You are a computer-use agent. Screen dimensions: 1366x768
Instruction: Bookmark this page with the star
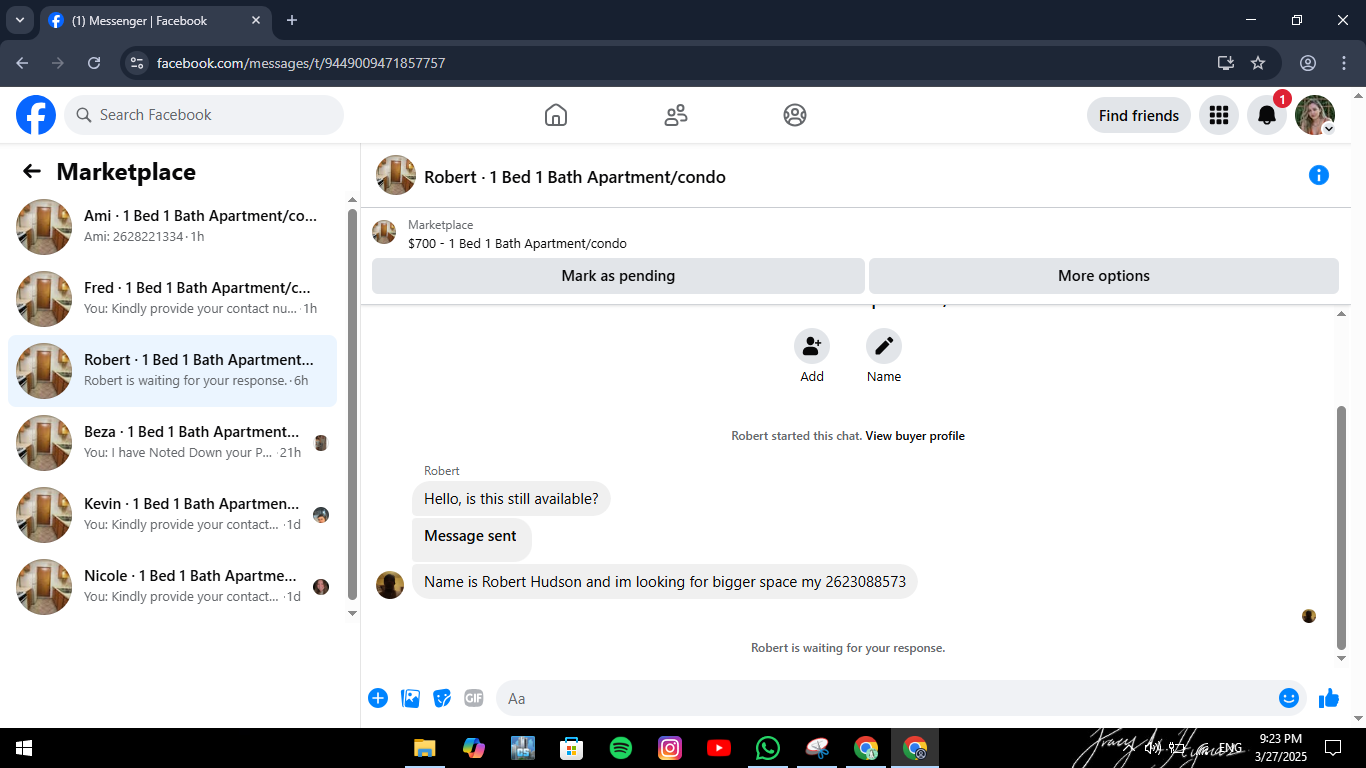point(1258,63)
